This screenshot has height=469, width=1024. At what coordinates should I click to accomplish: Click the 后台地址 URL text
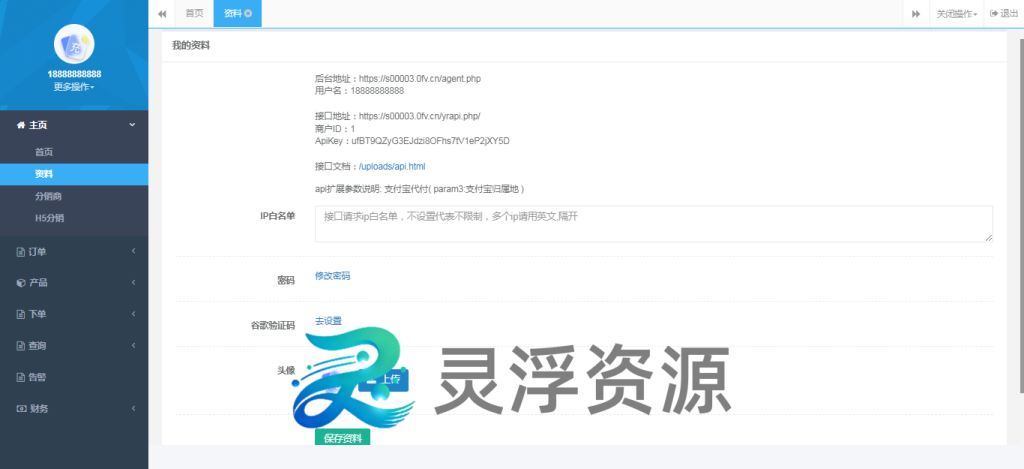click(420, 79)
